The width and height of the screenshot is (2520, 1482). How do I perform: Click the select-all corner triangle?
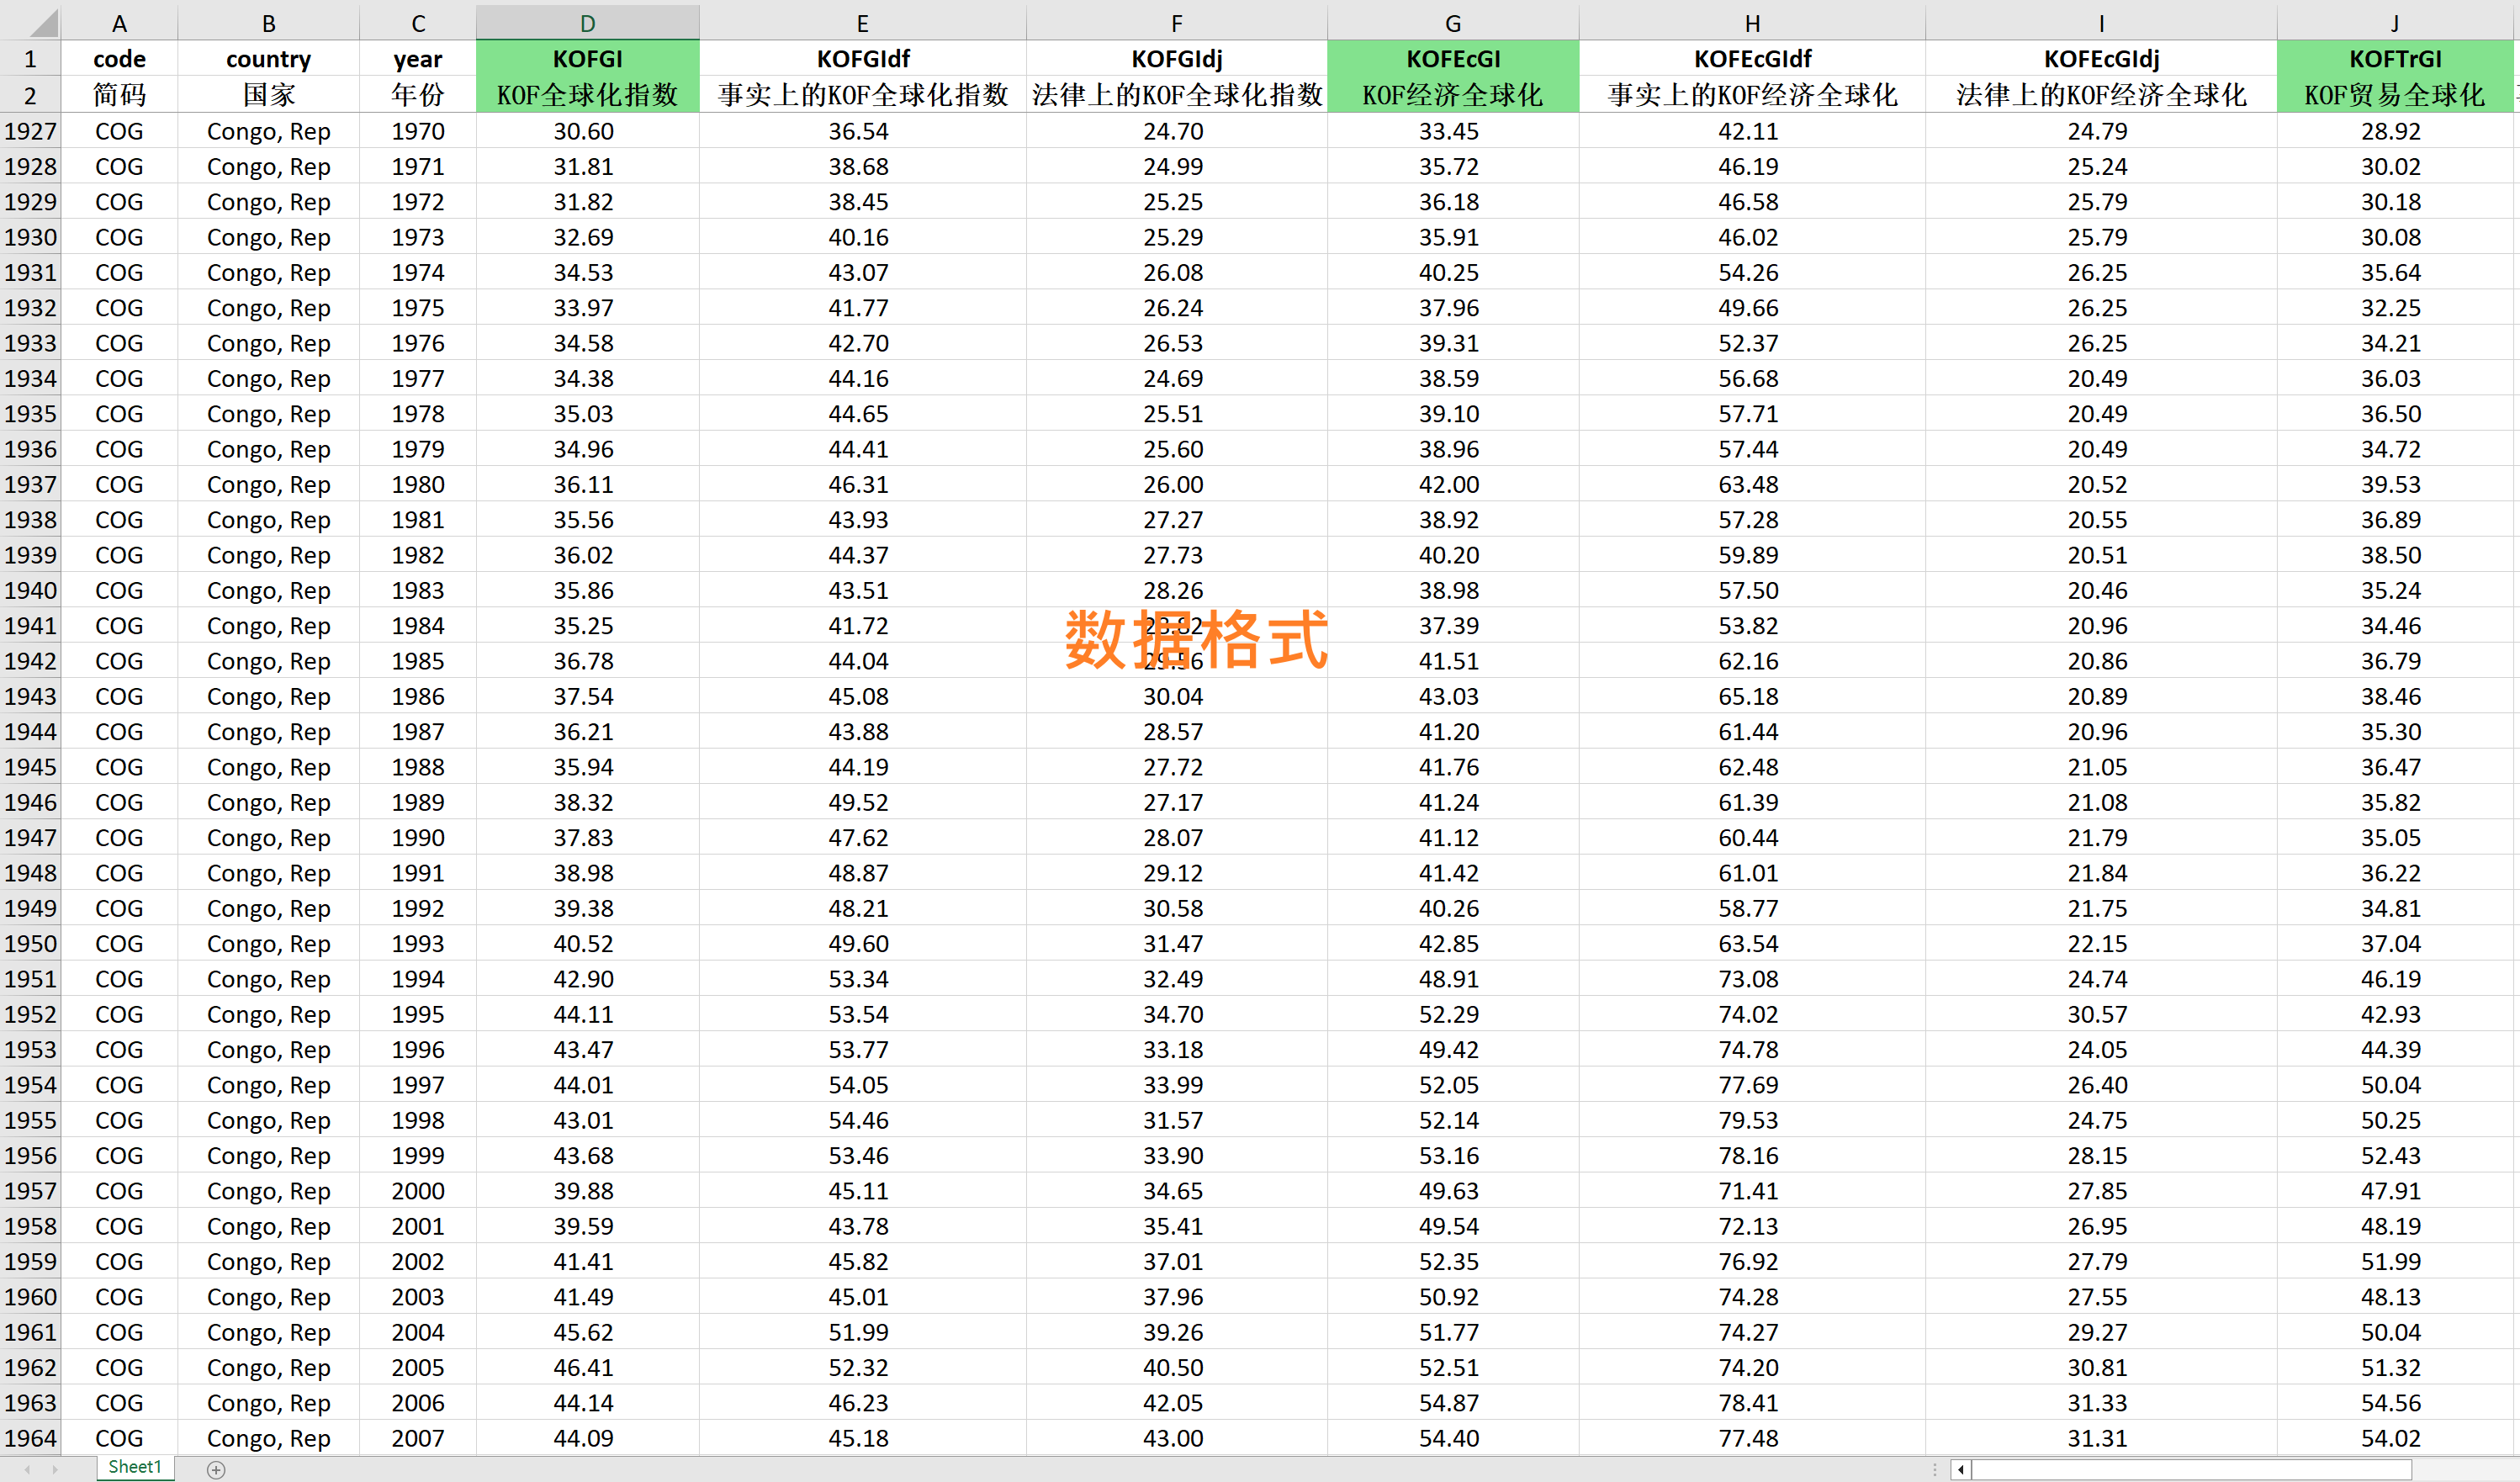[30, 22]
